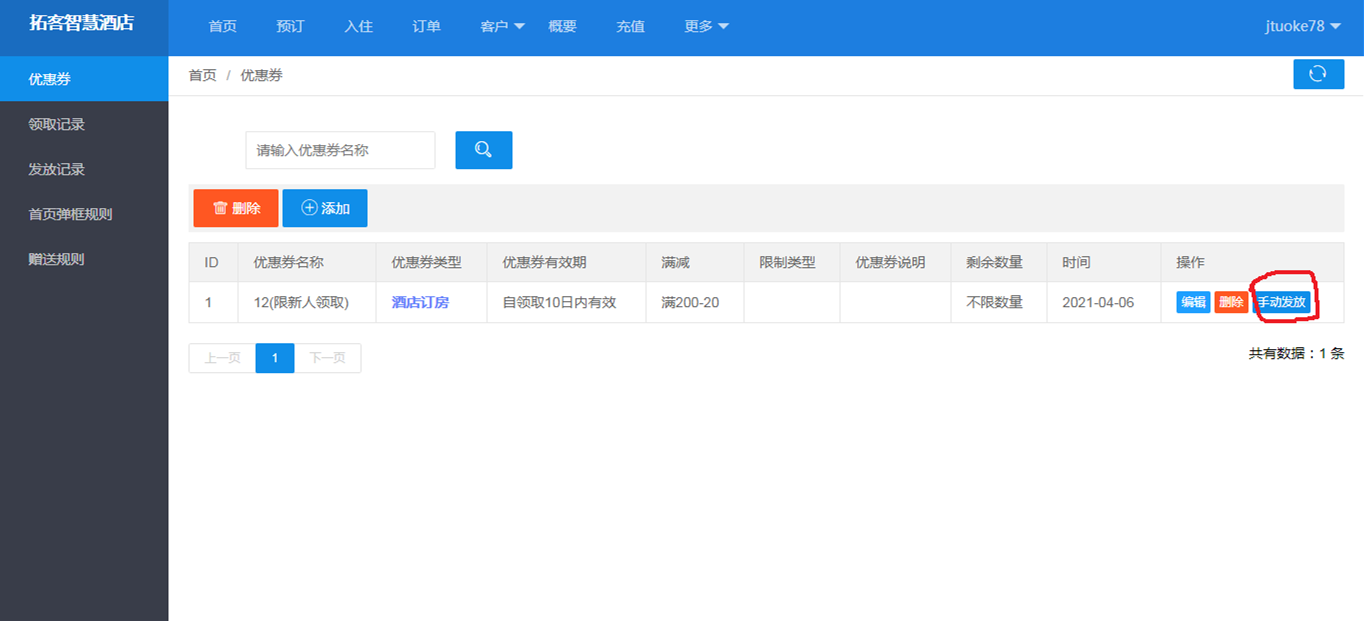
Task: Select 赠送规则 in the sidebar
Action: tap(84, 259)
